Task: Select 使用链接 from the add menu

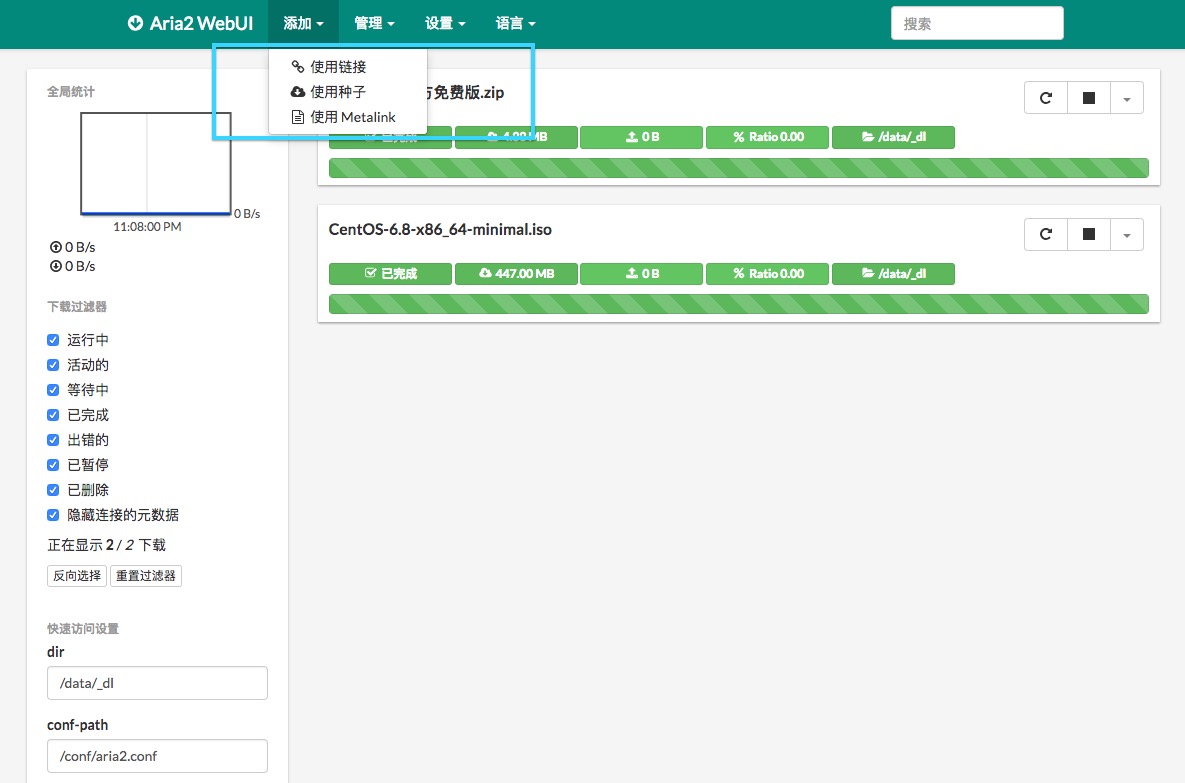Action: coord(338,67)
